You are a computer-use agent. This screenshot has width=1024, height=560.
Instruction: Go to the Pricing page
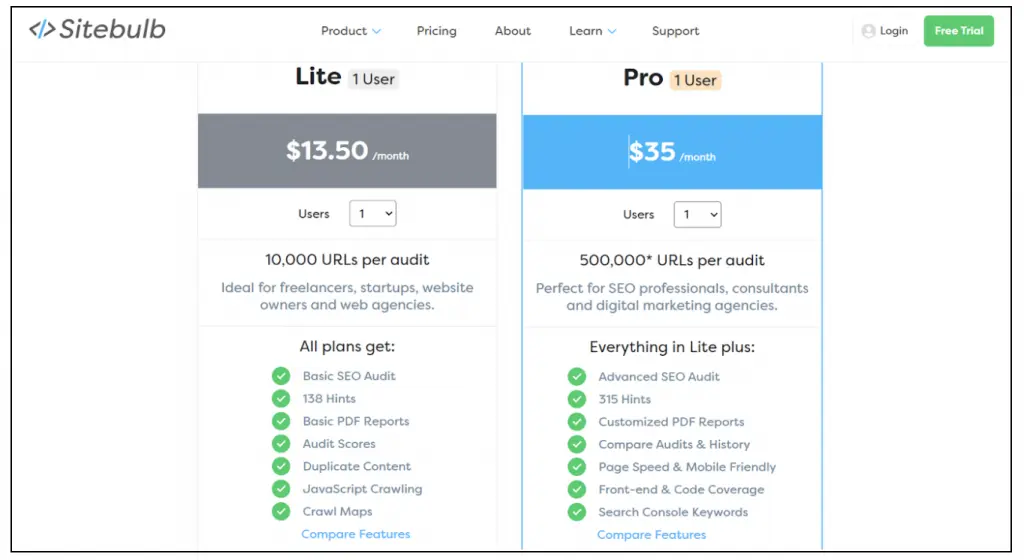436,31
